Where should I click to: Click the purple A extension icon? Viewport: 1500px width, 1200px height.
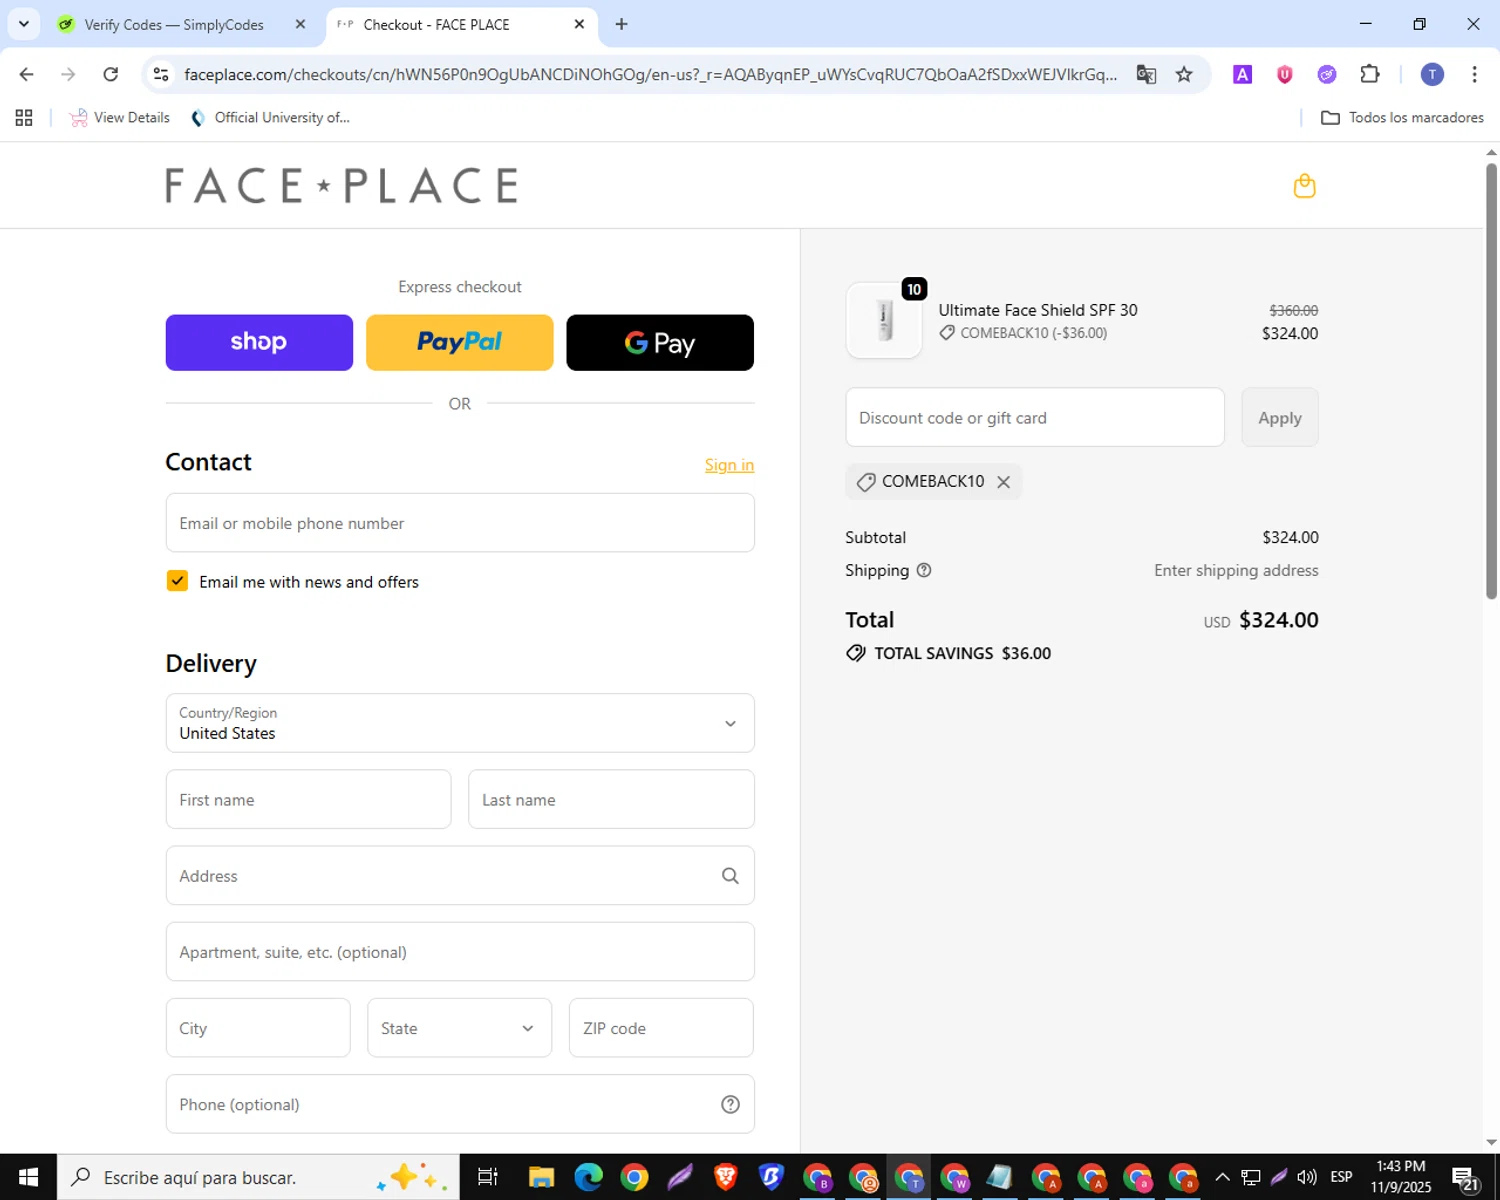pos(1242,74)
